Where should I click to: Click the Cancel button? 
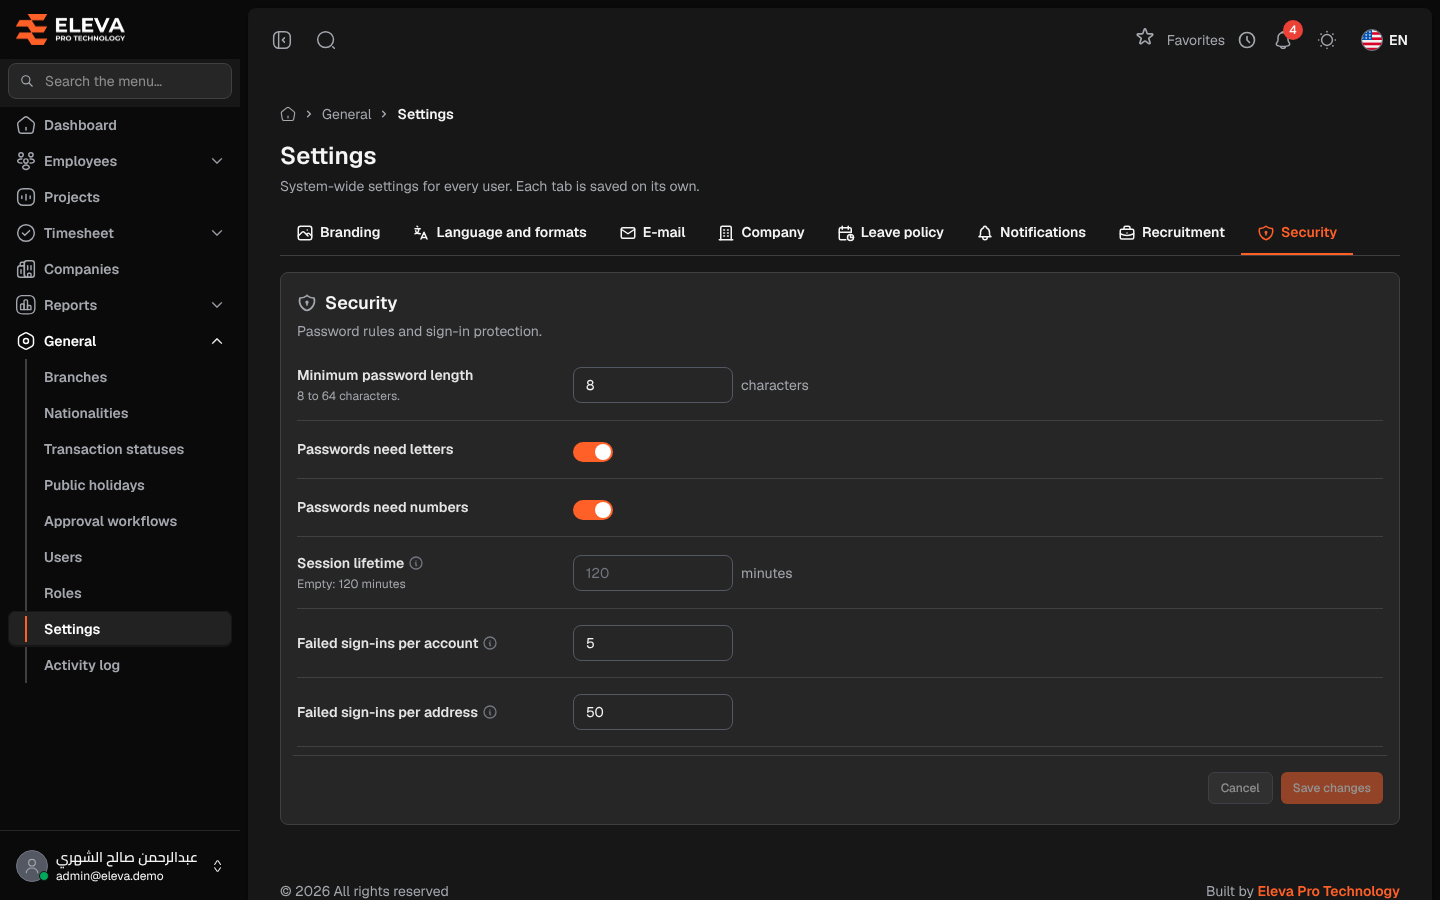point(1240,788)
